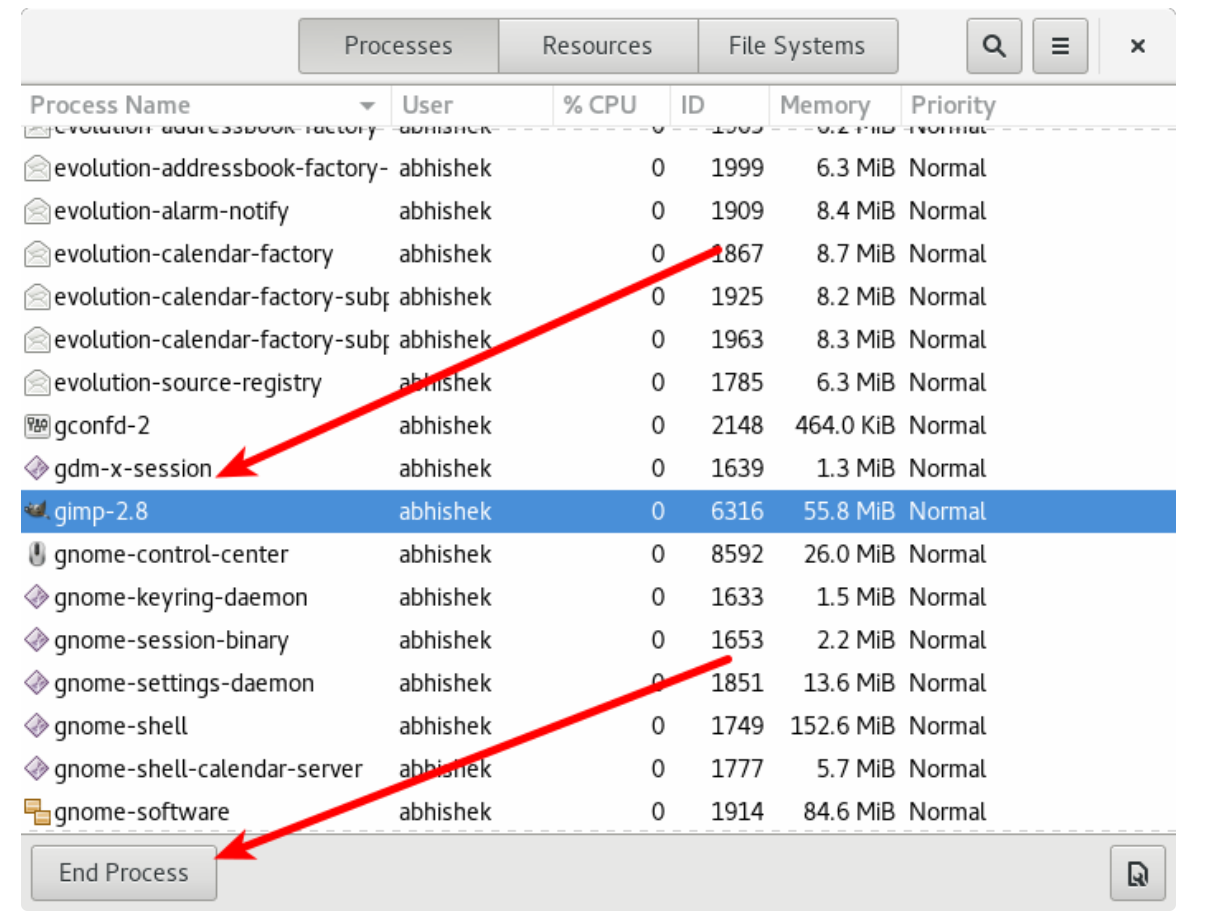This screenshot has height=918, width=1212.
Task: Open the process search tool
Action: click(x=994, y=46)
